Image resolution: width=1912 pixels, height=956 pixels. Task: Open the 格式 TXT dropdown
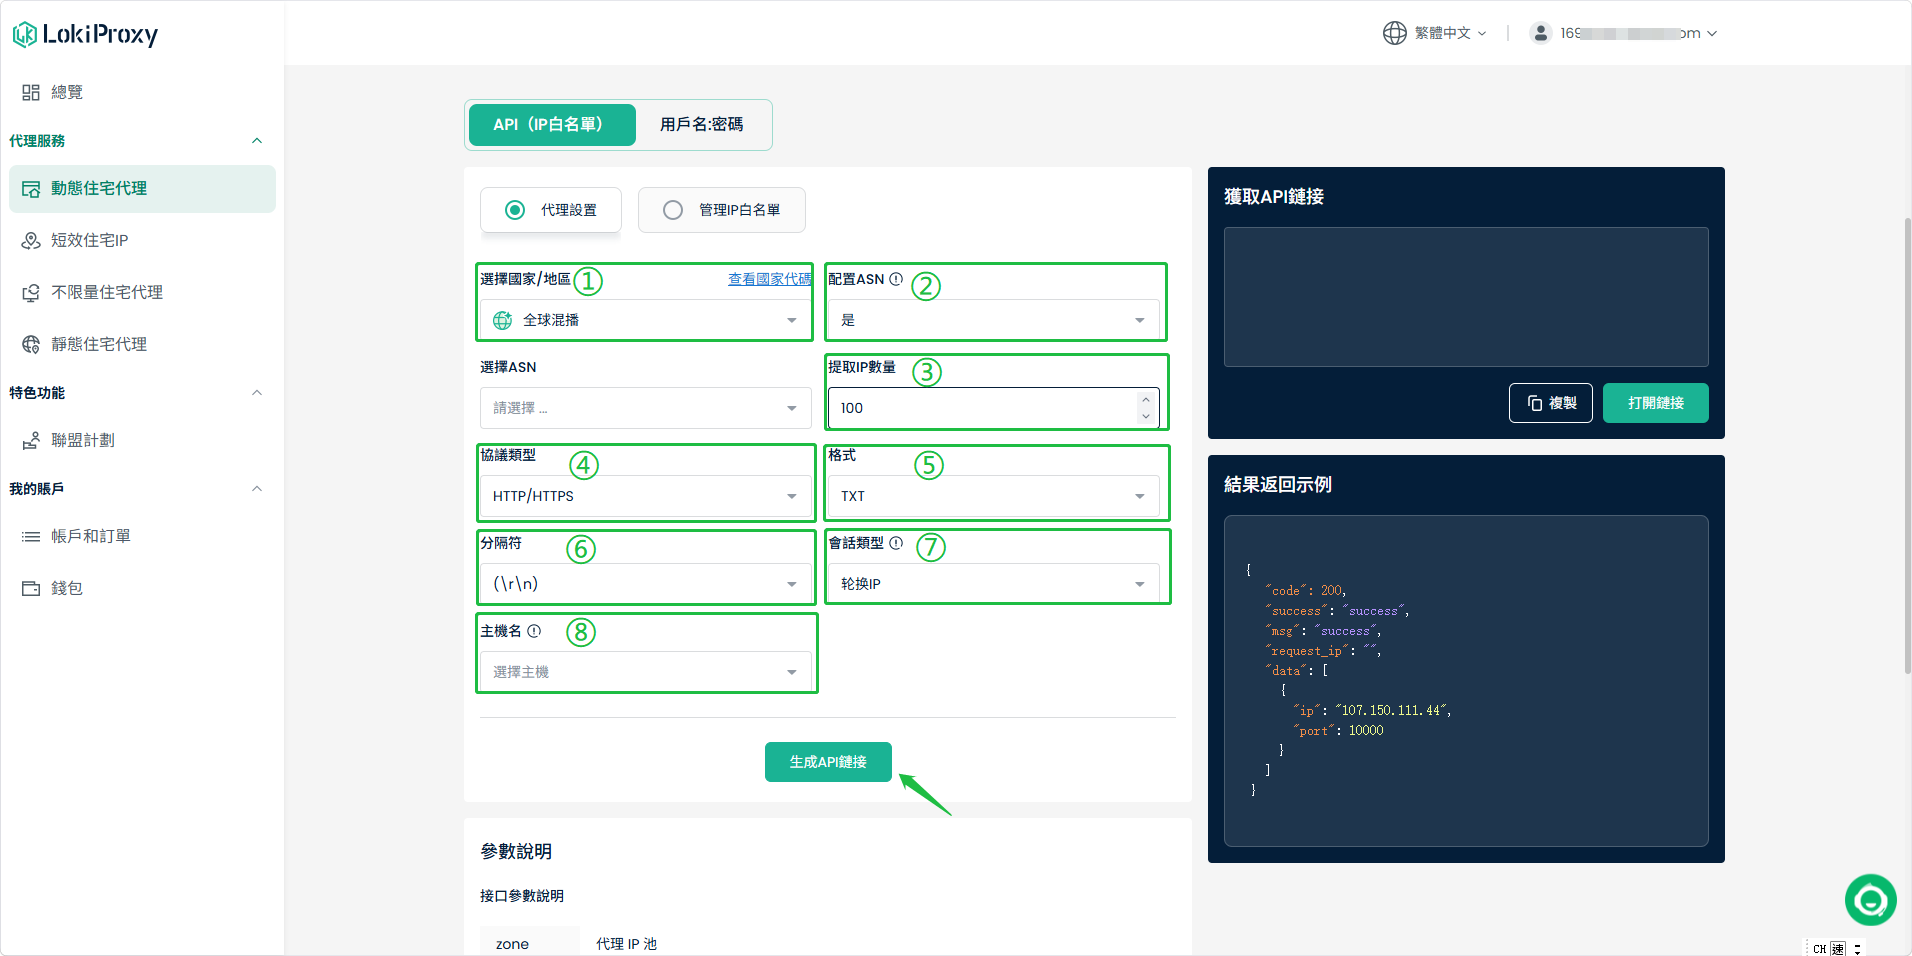[x=994, y=496]
